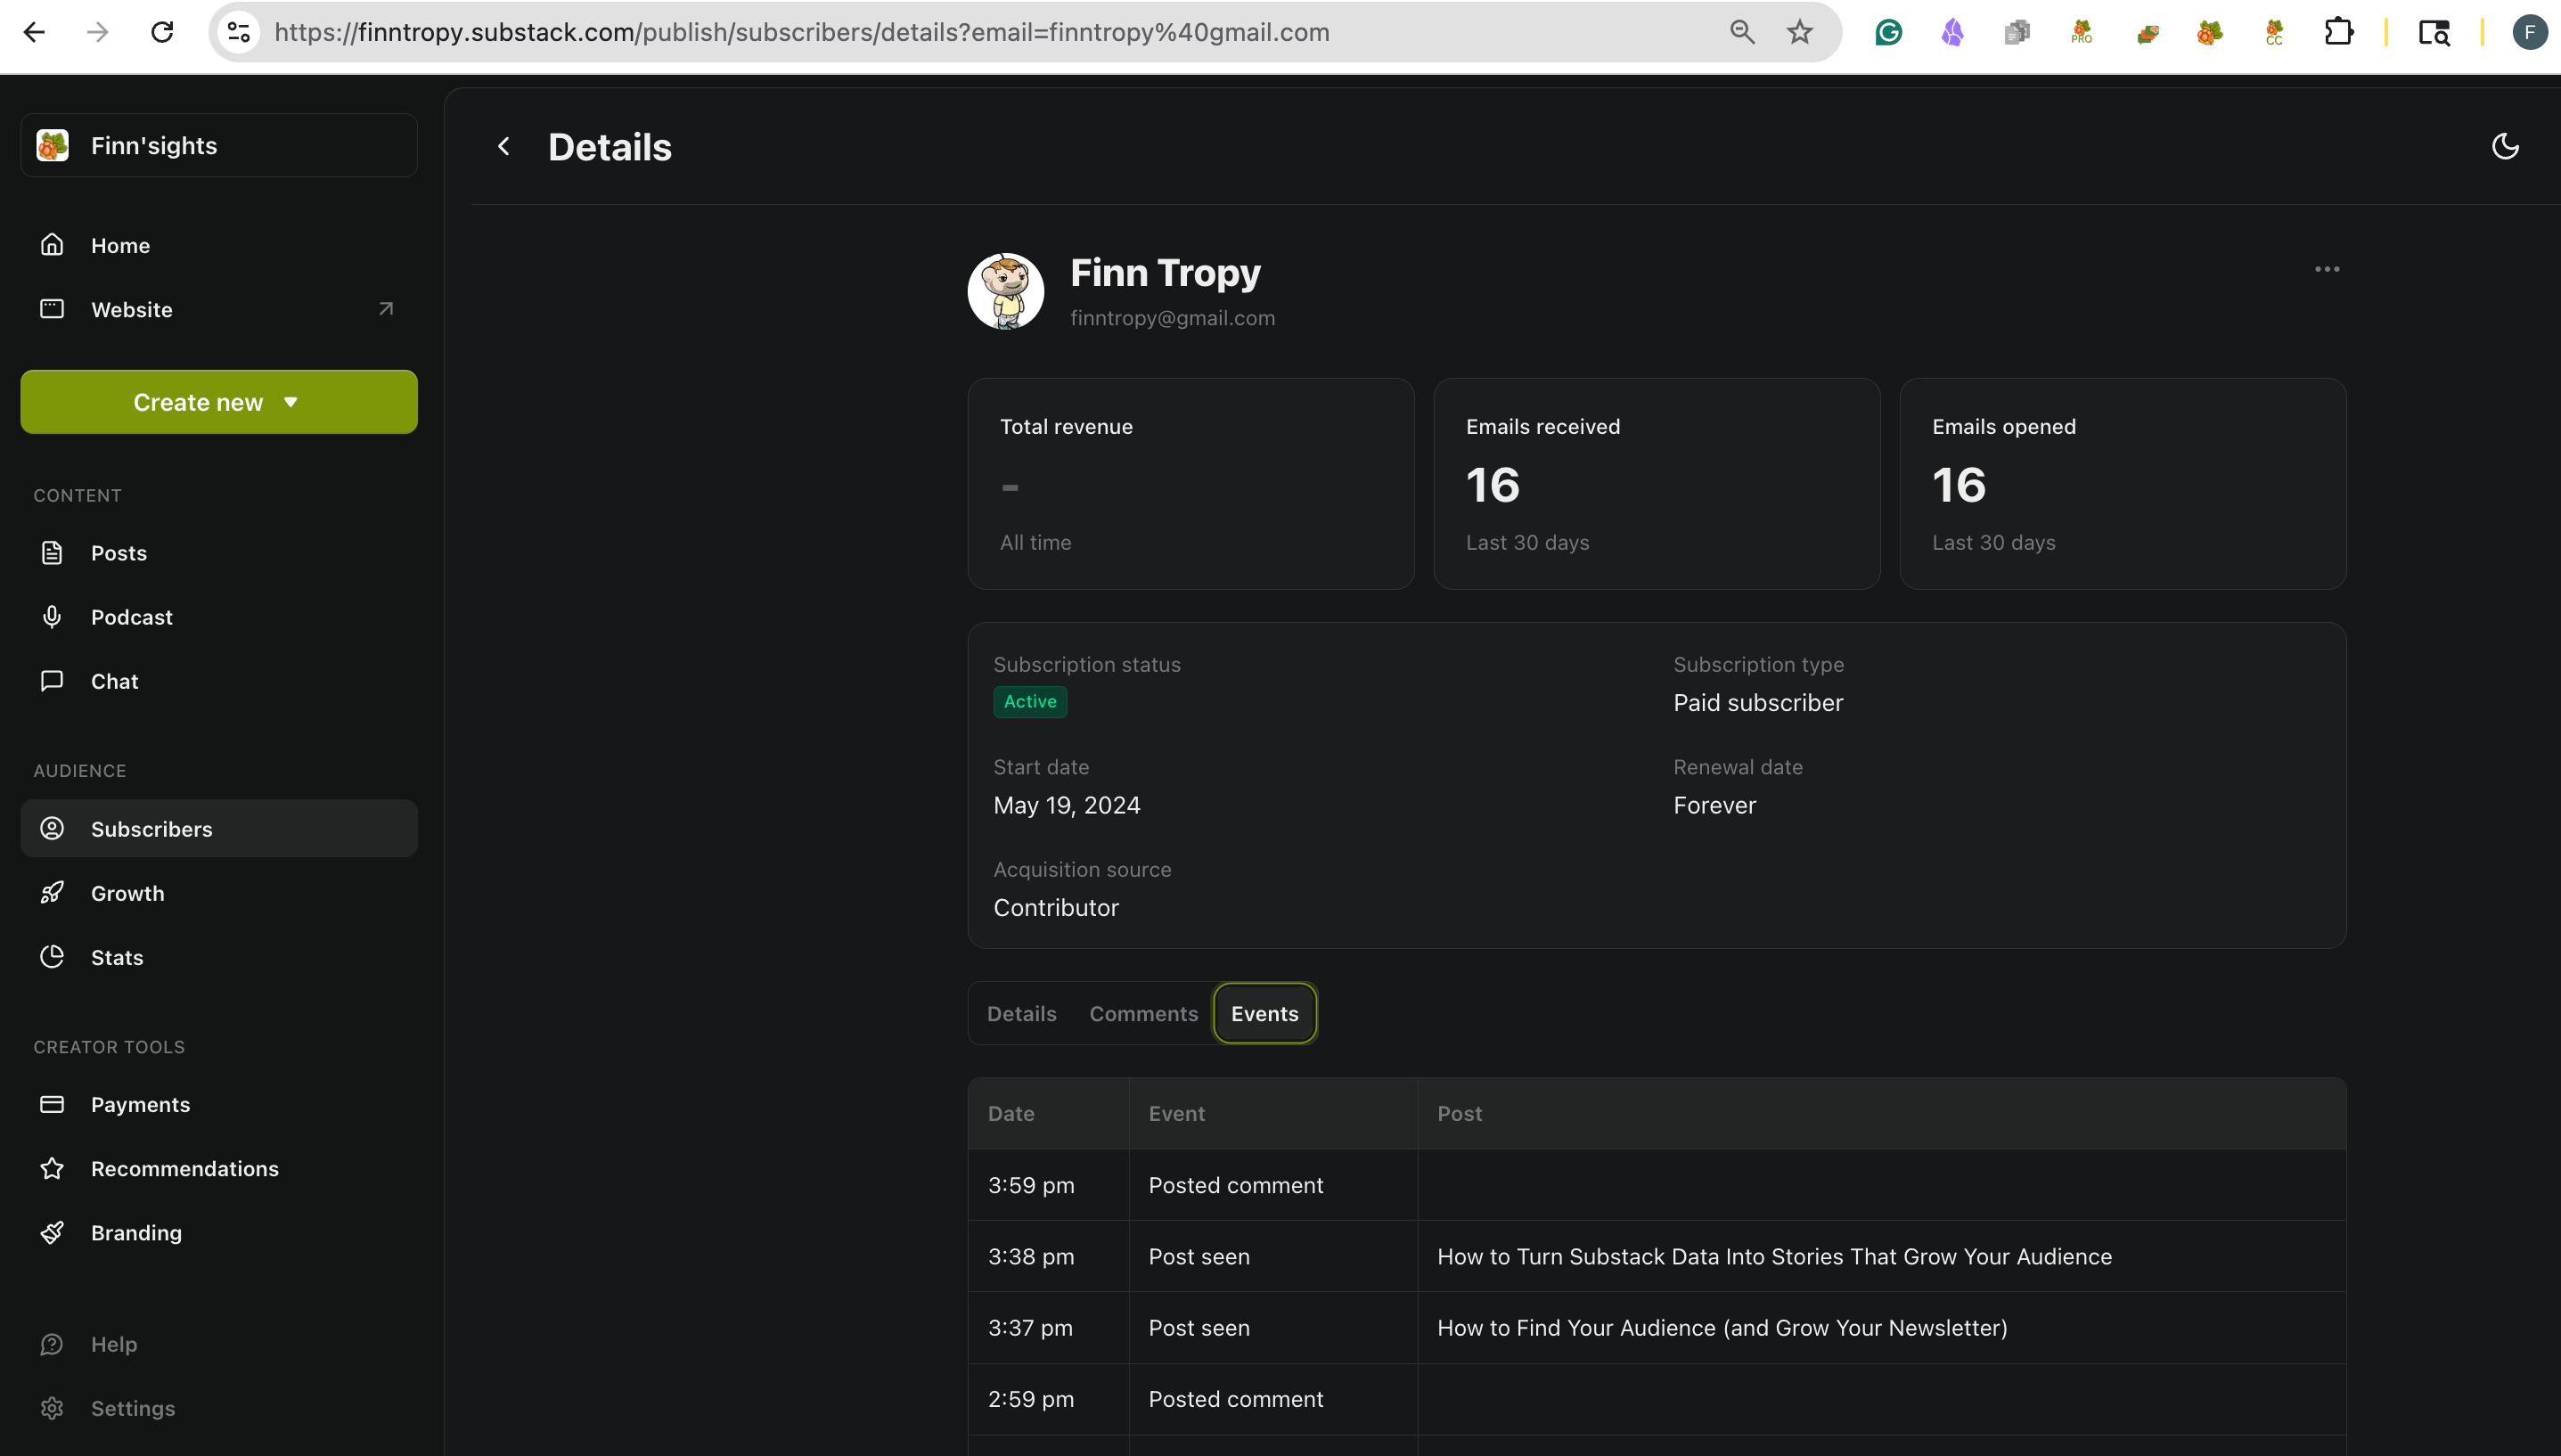This screenshot has height=1456, width=2561.
Task: Open Payments card icon
Action: pyautogui.click(x=52, y=1104)
